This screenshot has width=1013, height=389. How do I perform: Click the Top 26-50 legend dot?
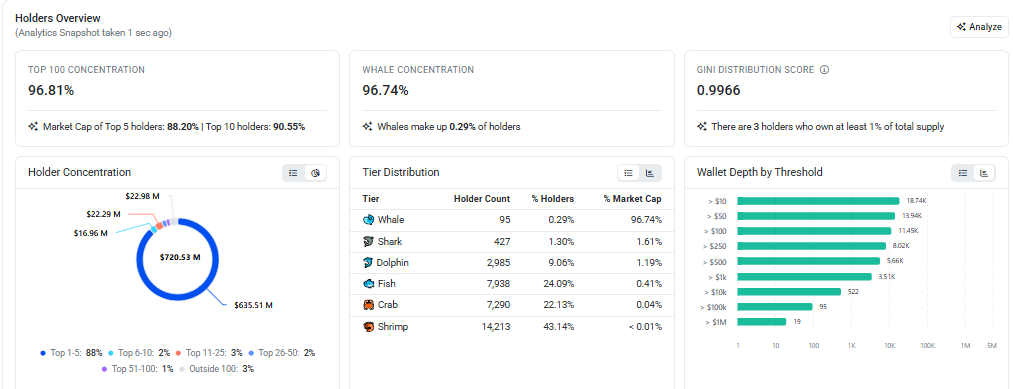[251, 353]
